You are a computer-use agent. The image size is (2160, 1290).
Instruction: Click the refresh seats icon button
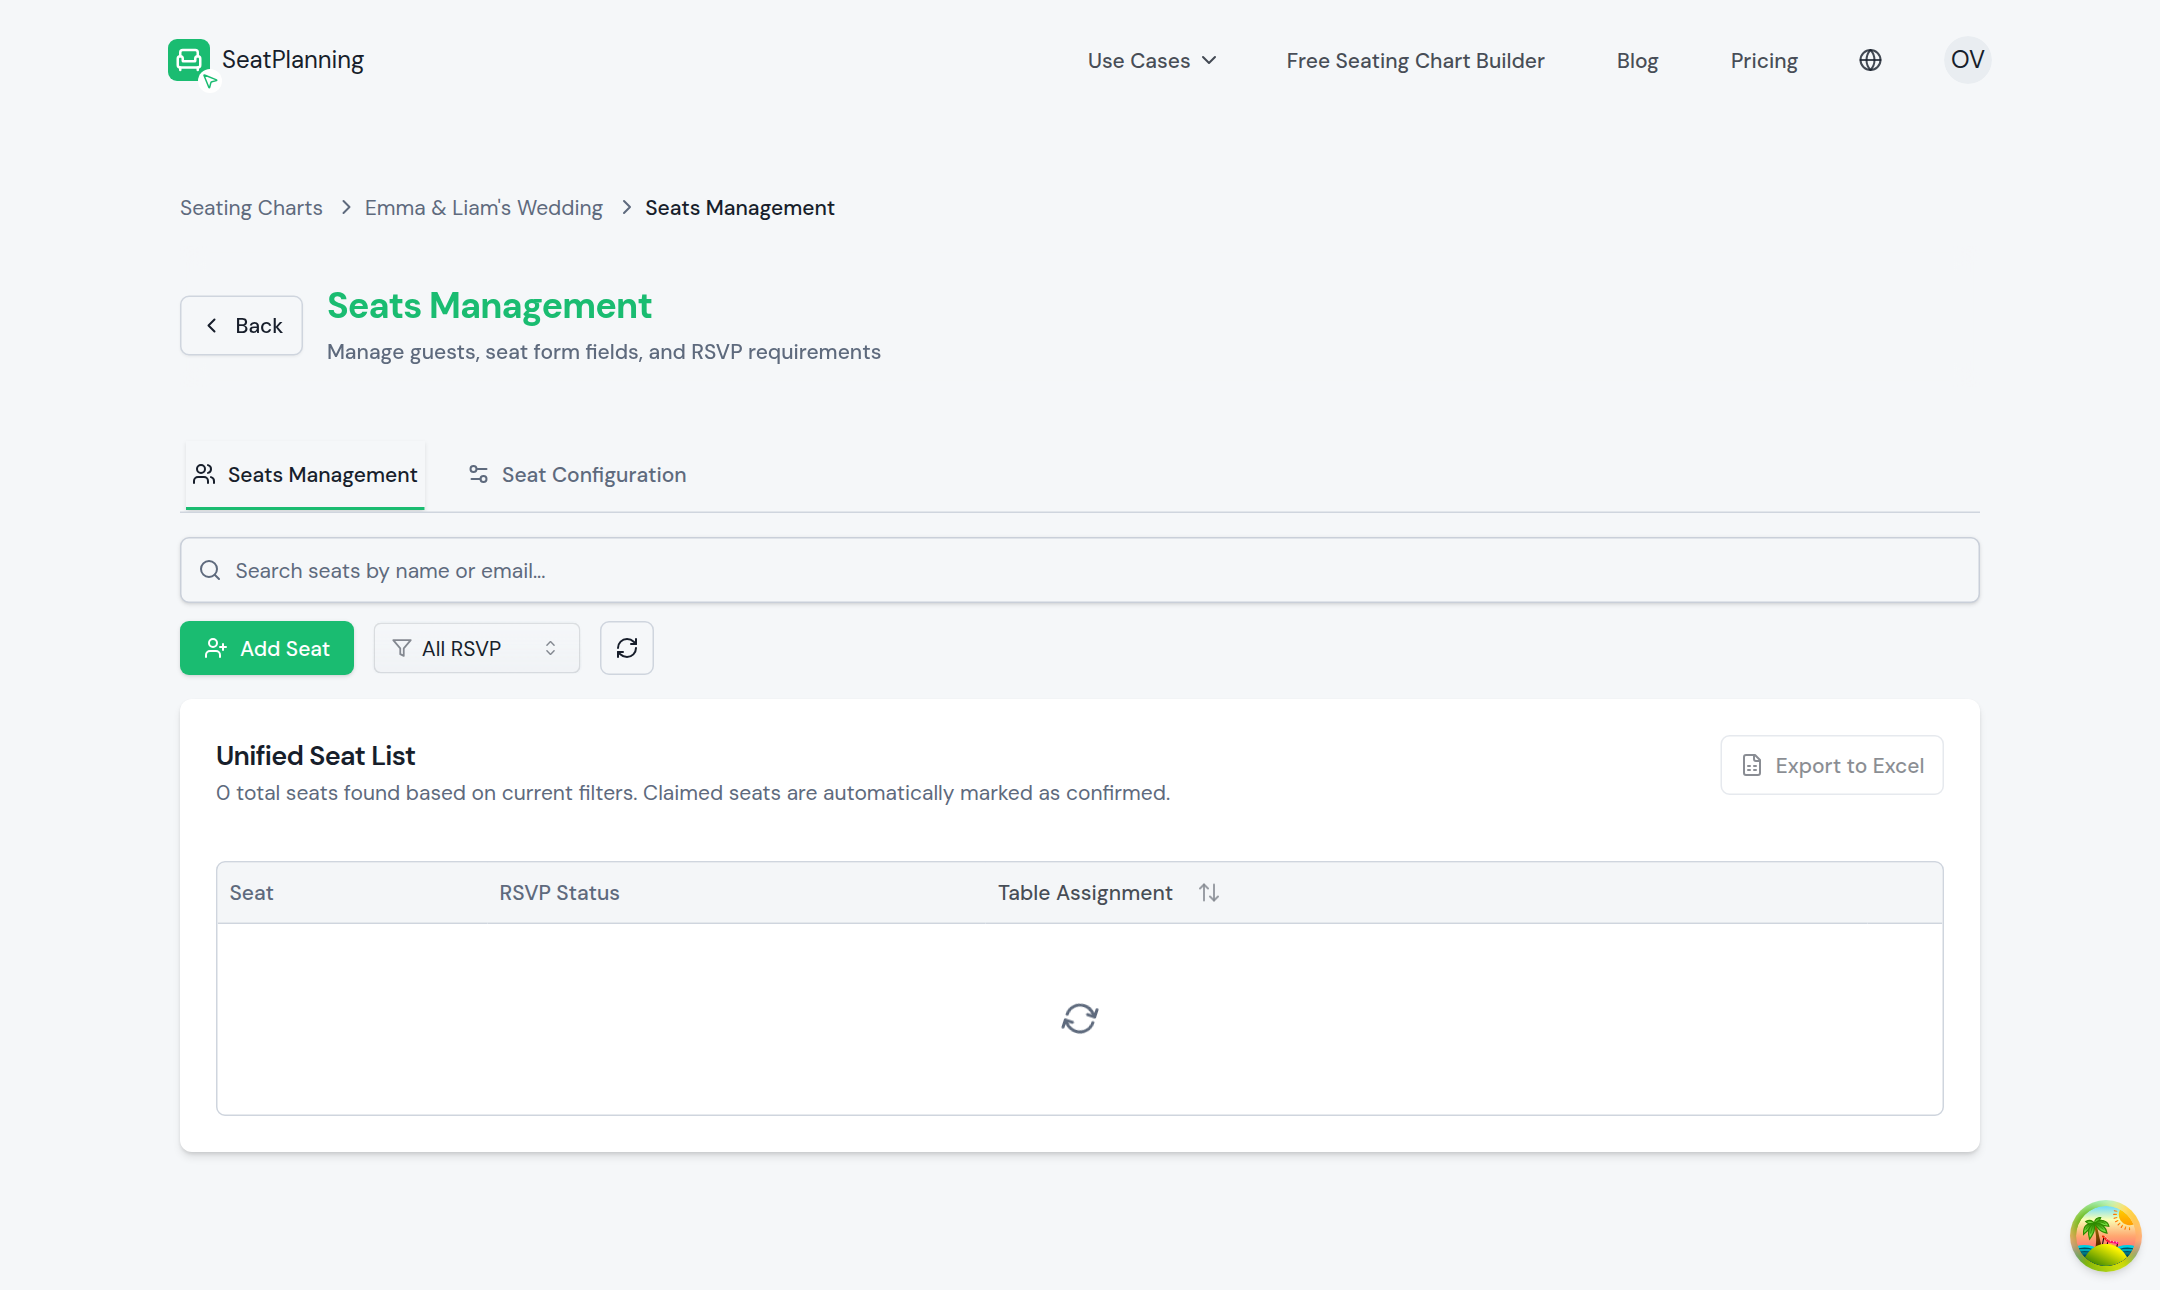tap(627, 648)
